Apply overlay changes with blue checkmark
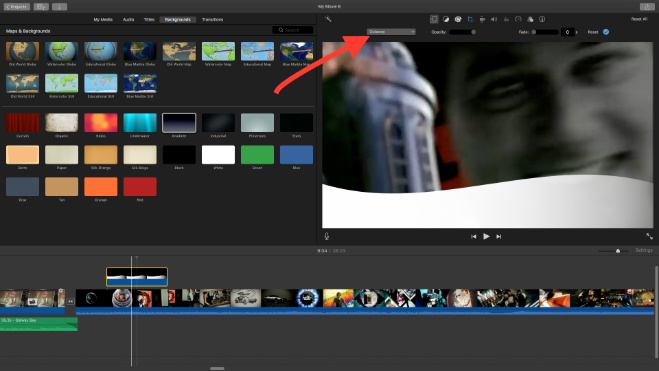 606,32
